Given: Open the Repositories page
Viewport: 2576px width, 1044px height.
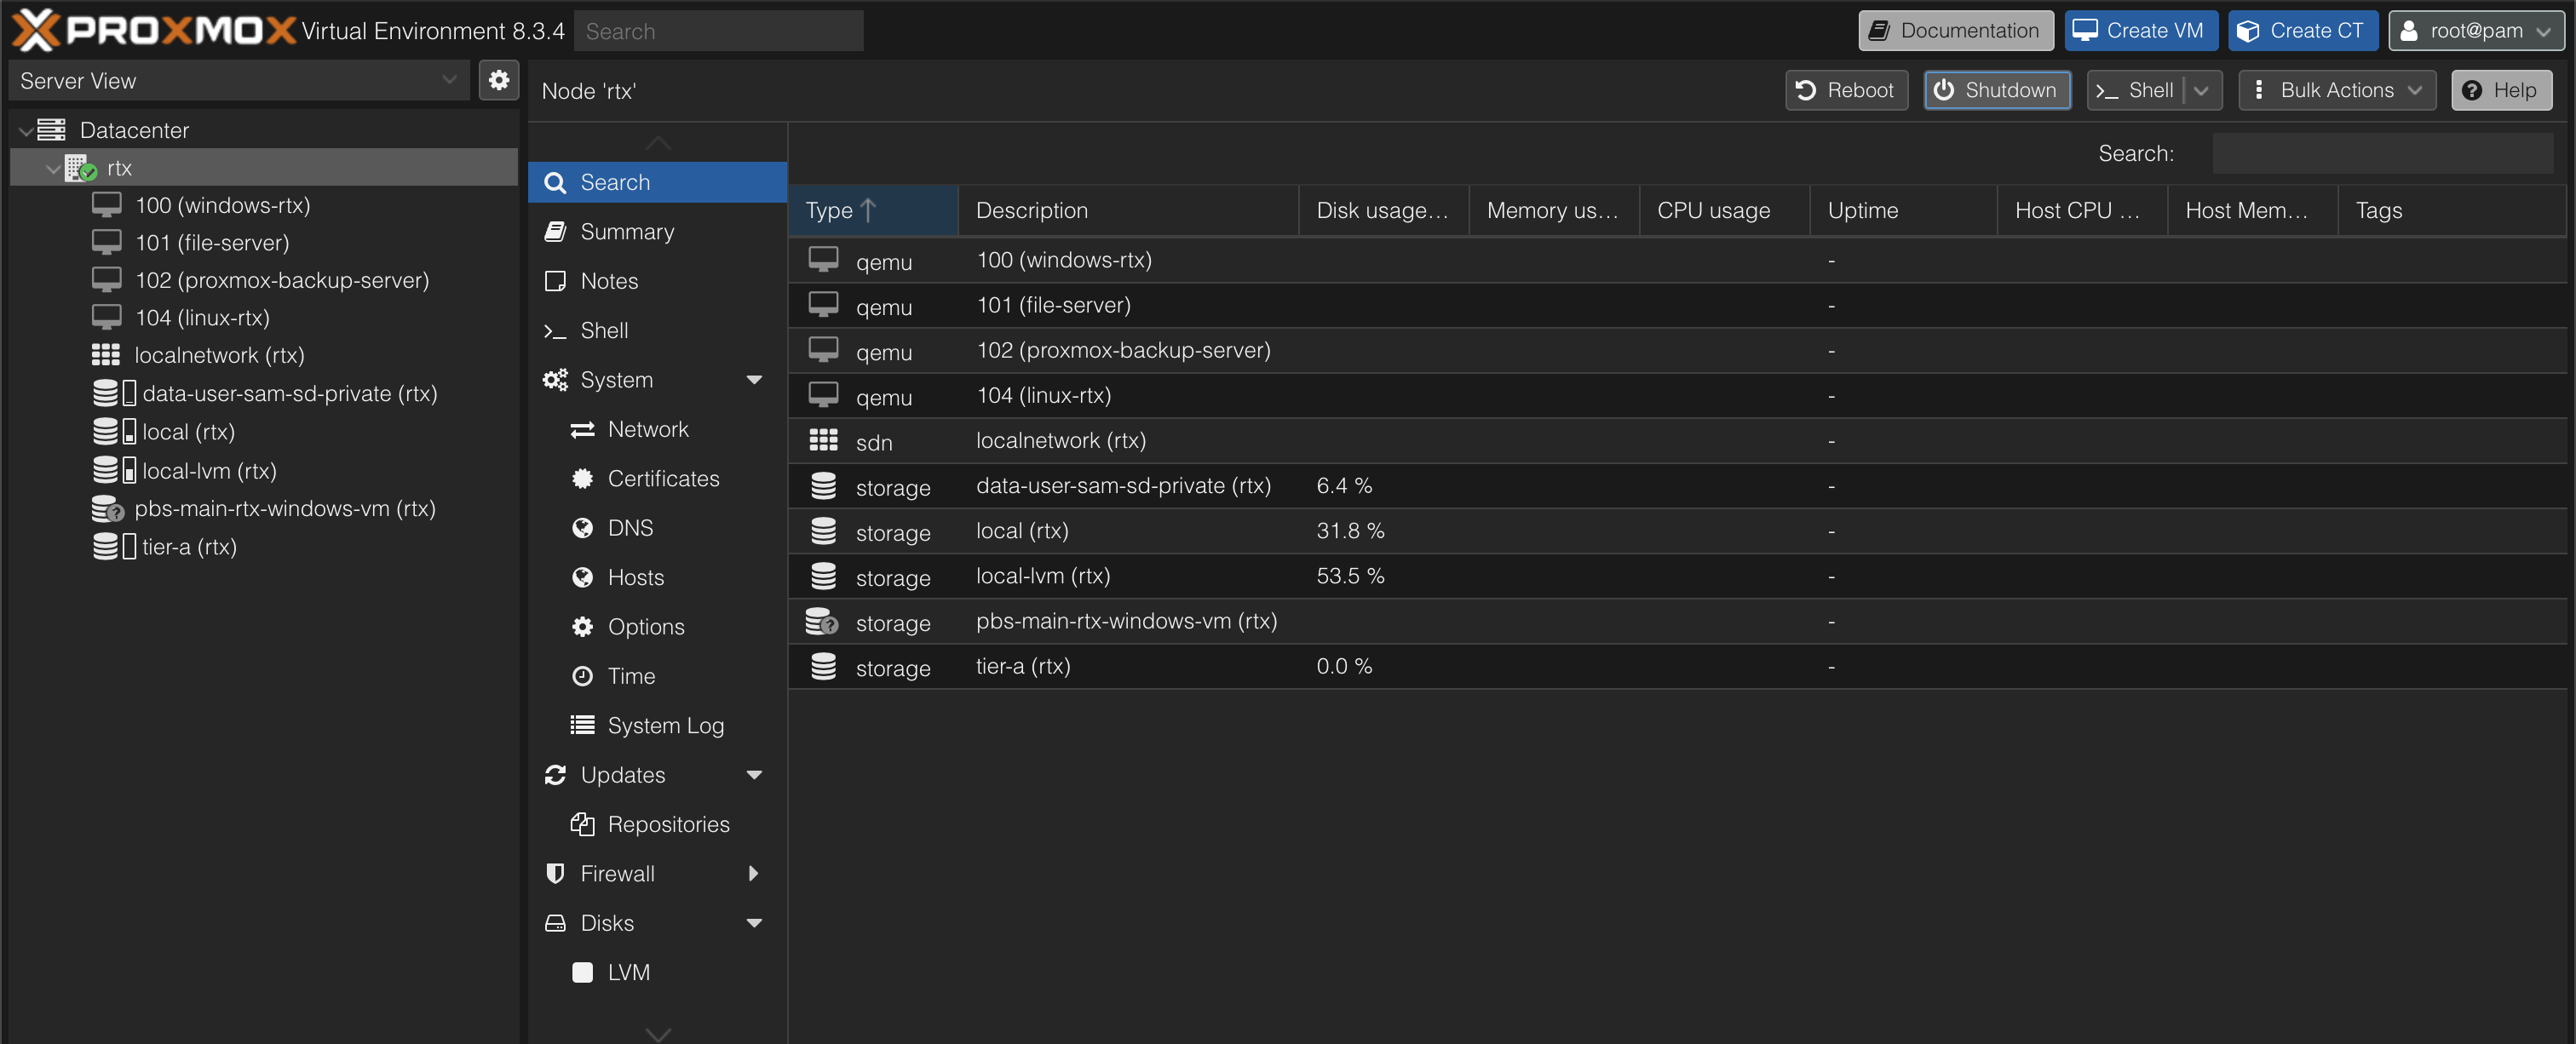Looking at the screenshot, I should 657,824.
